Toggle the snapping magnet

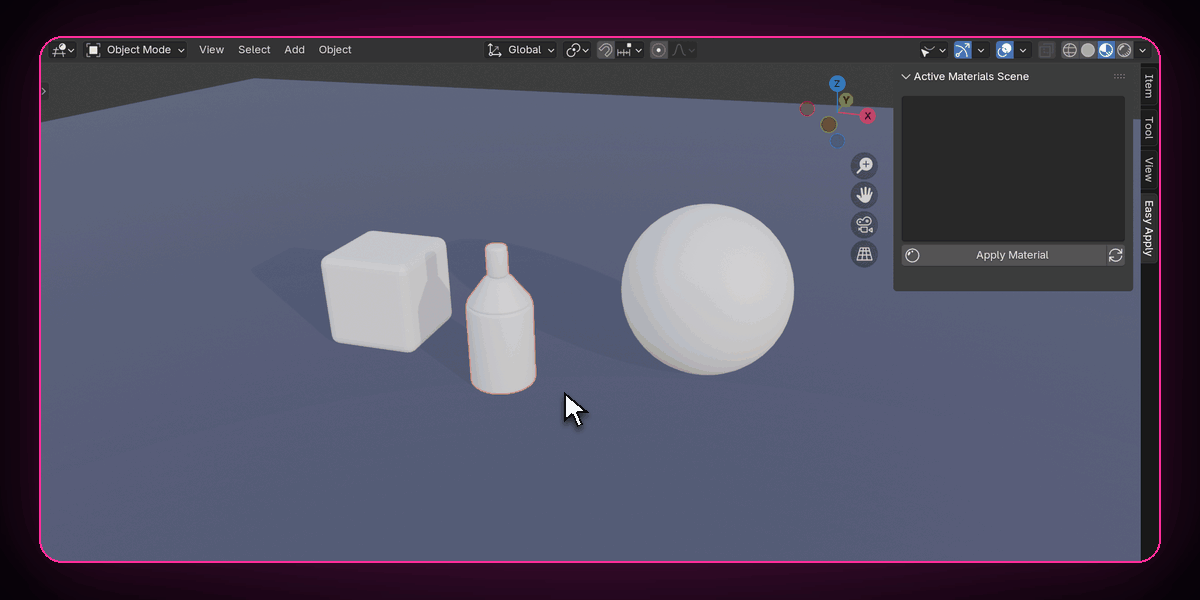pos(605,50)
